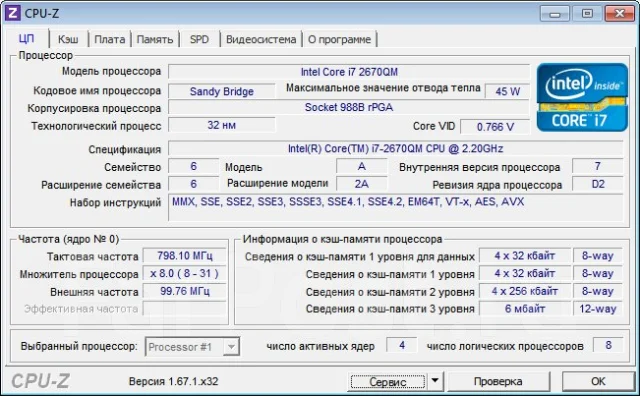The height and width of the screenshot is (396, 640).
Task: Expand the Сервис dropdown arrow
Action: tap(435, 381)
